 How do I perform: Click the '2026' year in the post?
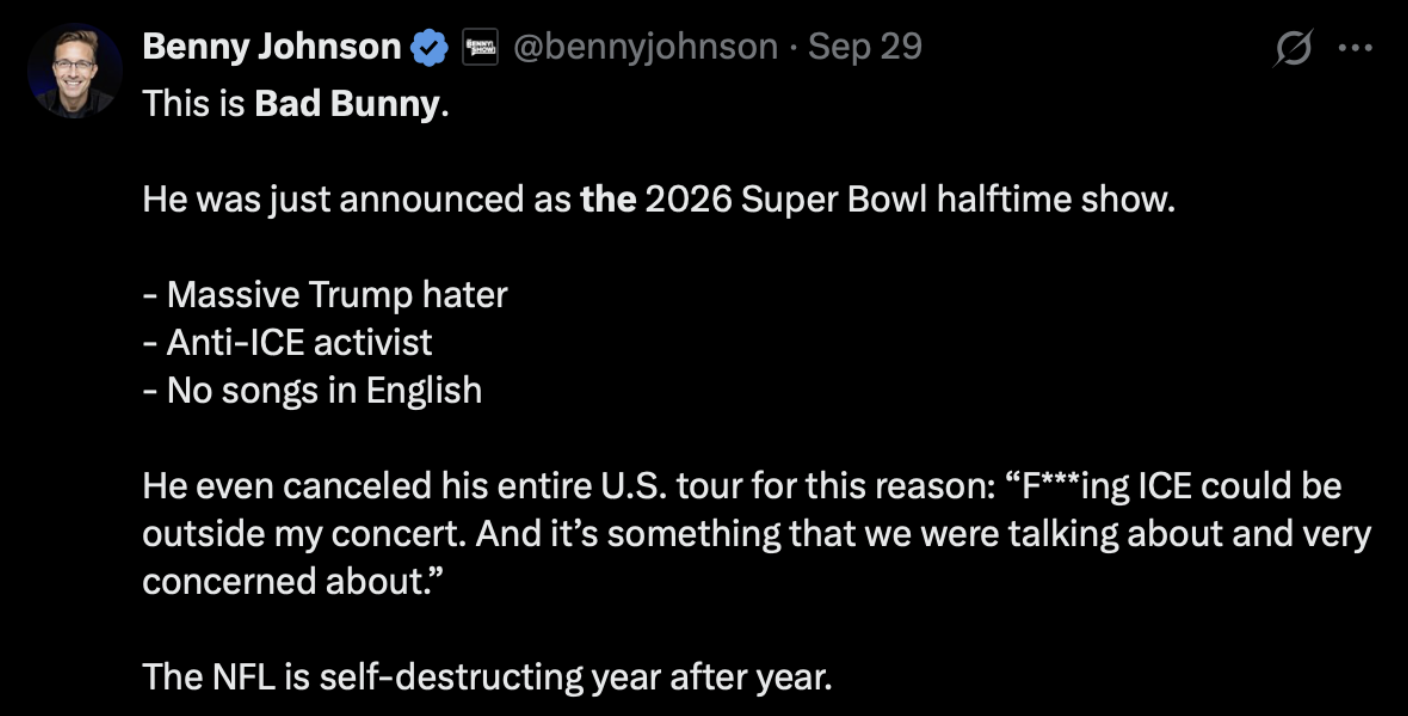(688, 200)
